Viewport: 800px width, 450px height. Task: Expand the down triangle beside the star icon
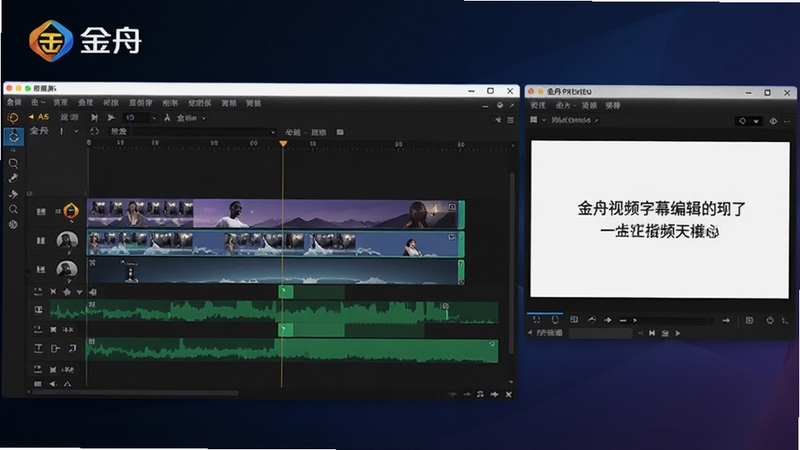pyautogui.click(x=79, y=292)
